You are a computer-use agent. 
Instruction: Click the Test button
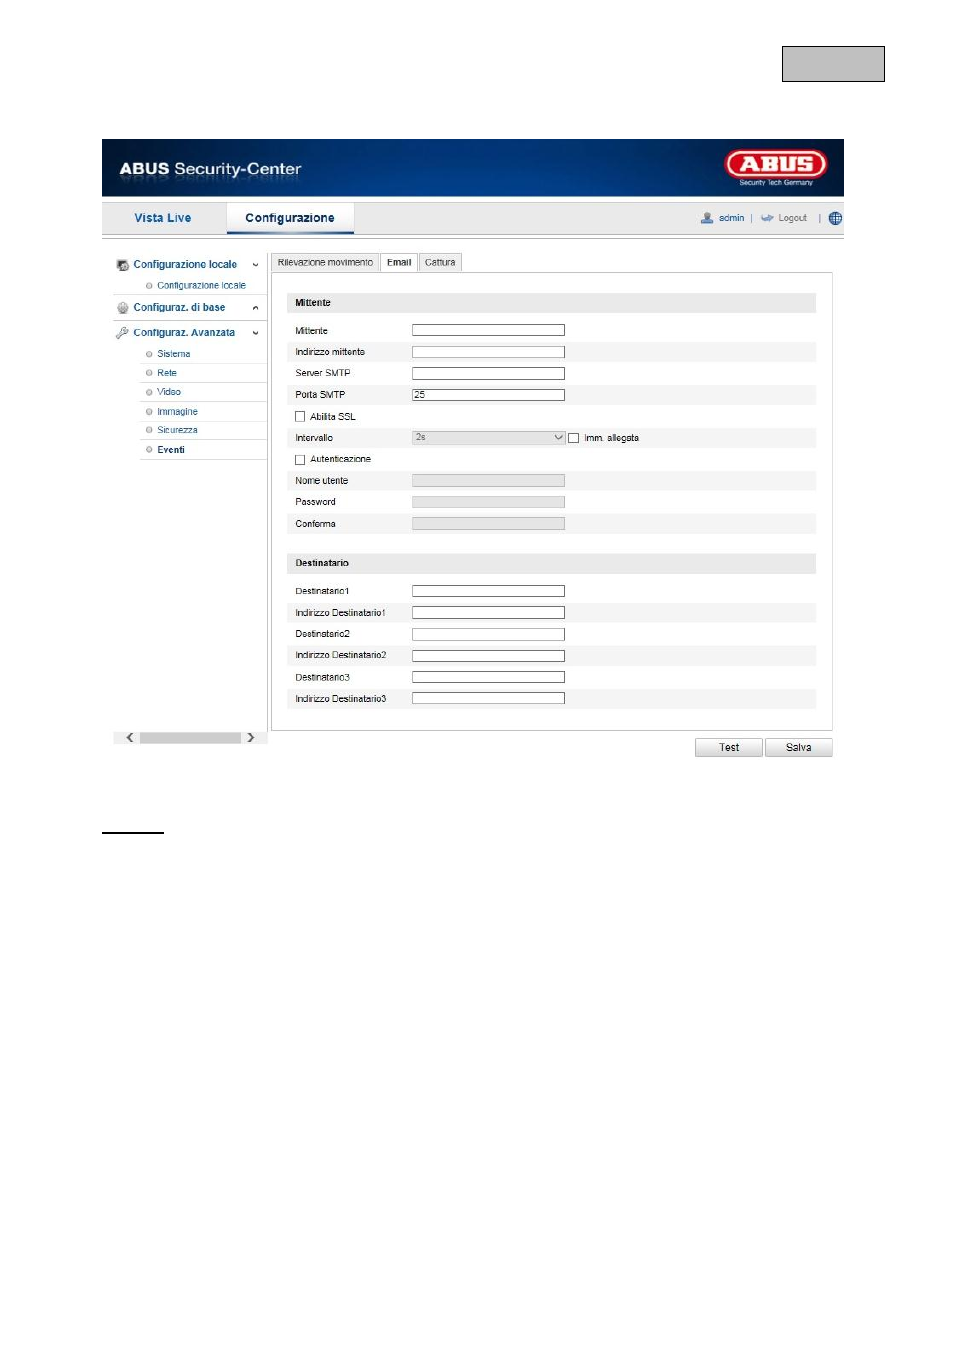pyautogui.click(x=729, y=748)
